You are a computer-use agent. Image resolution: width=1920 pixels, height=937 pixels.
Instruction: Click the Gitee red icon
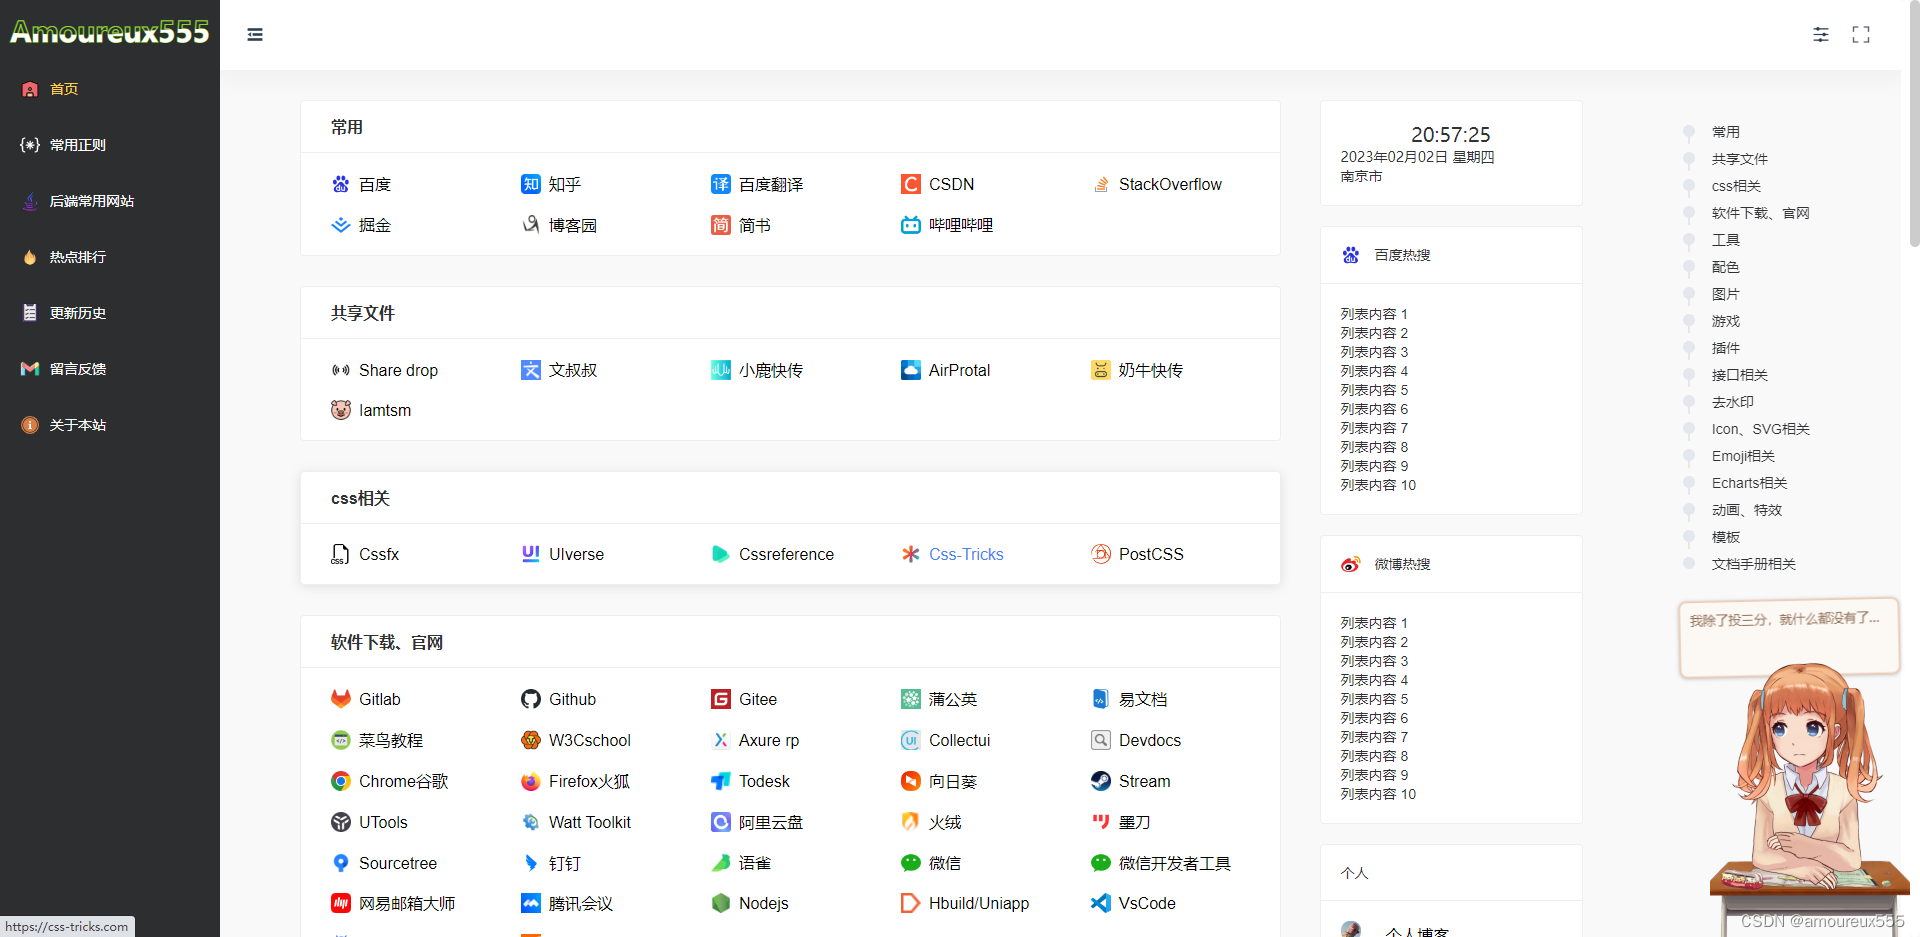pos(721,699)
